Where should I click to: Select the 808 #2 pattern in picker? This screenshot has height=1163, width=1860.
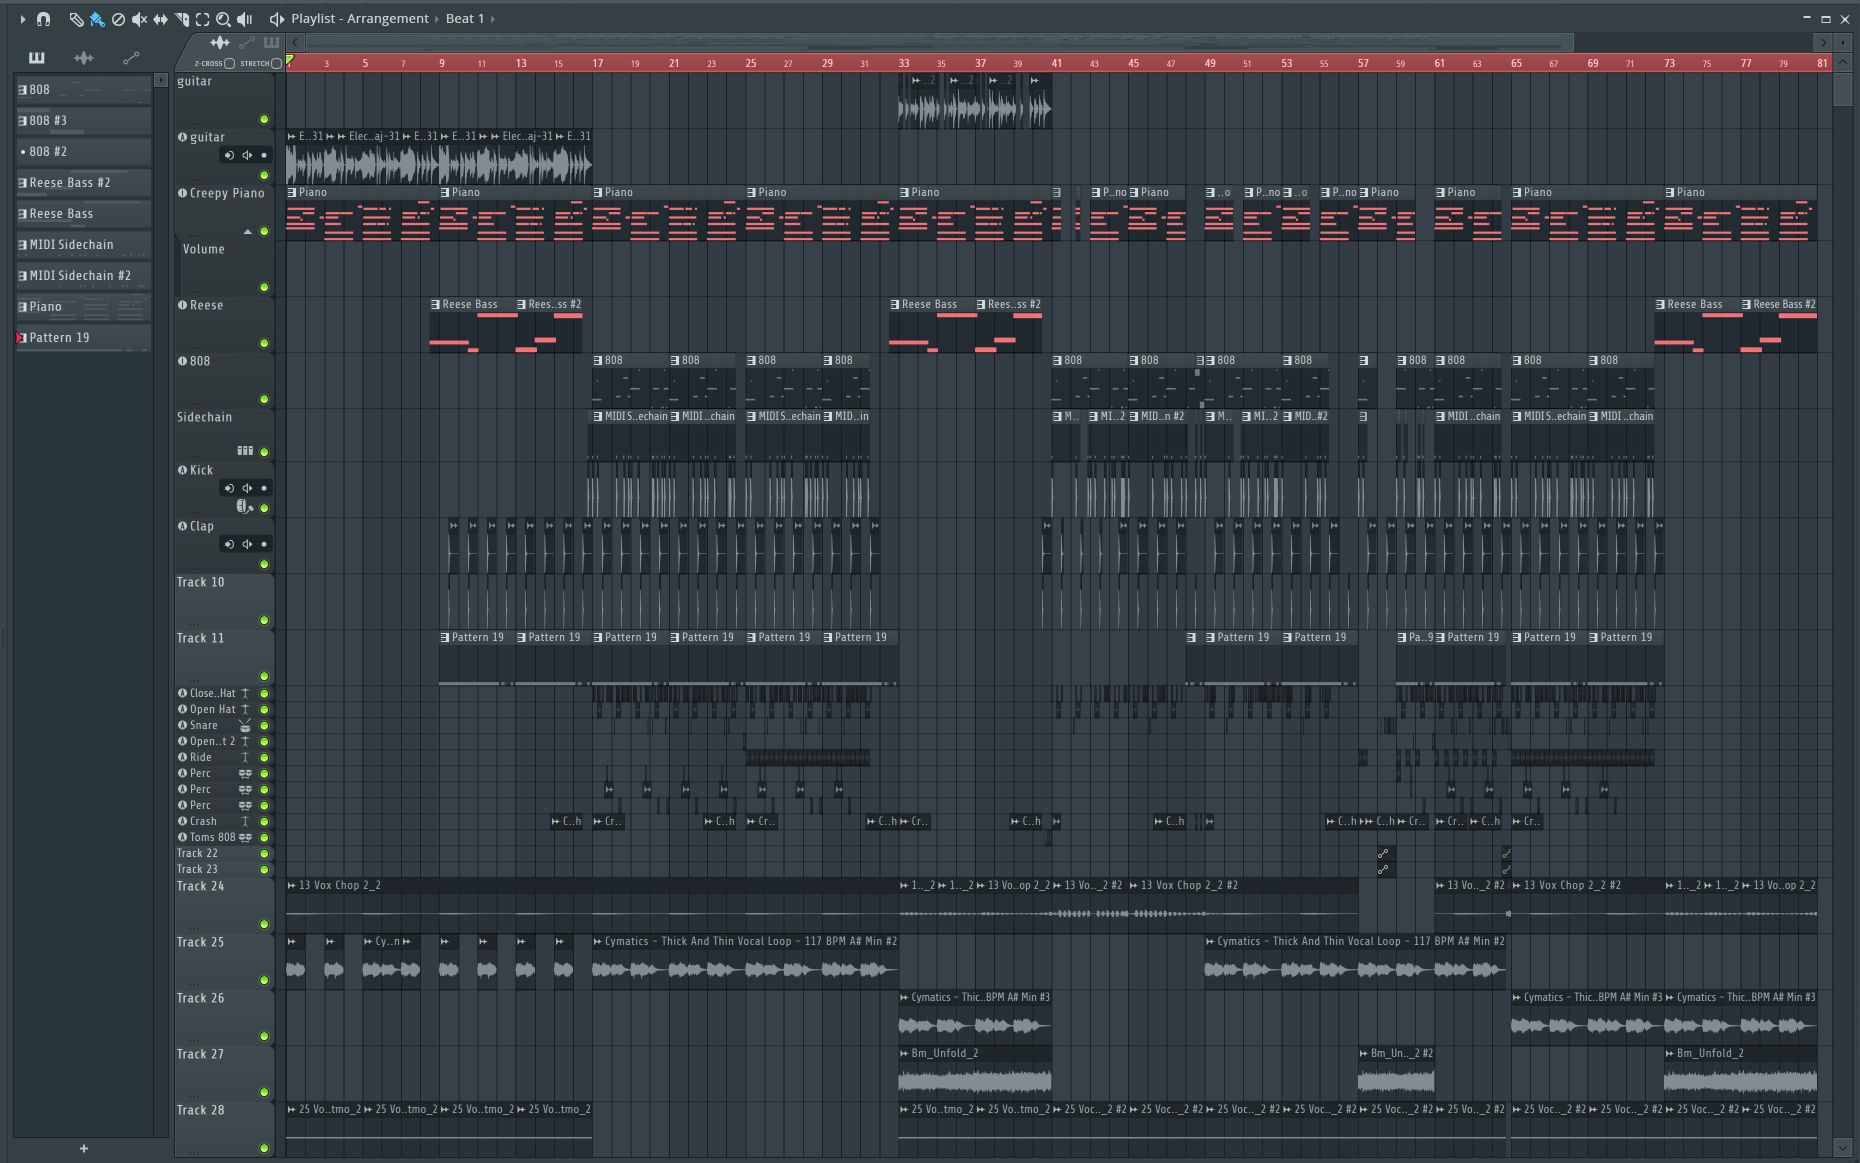pos(83,151)
